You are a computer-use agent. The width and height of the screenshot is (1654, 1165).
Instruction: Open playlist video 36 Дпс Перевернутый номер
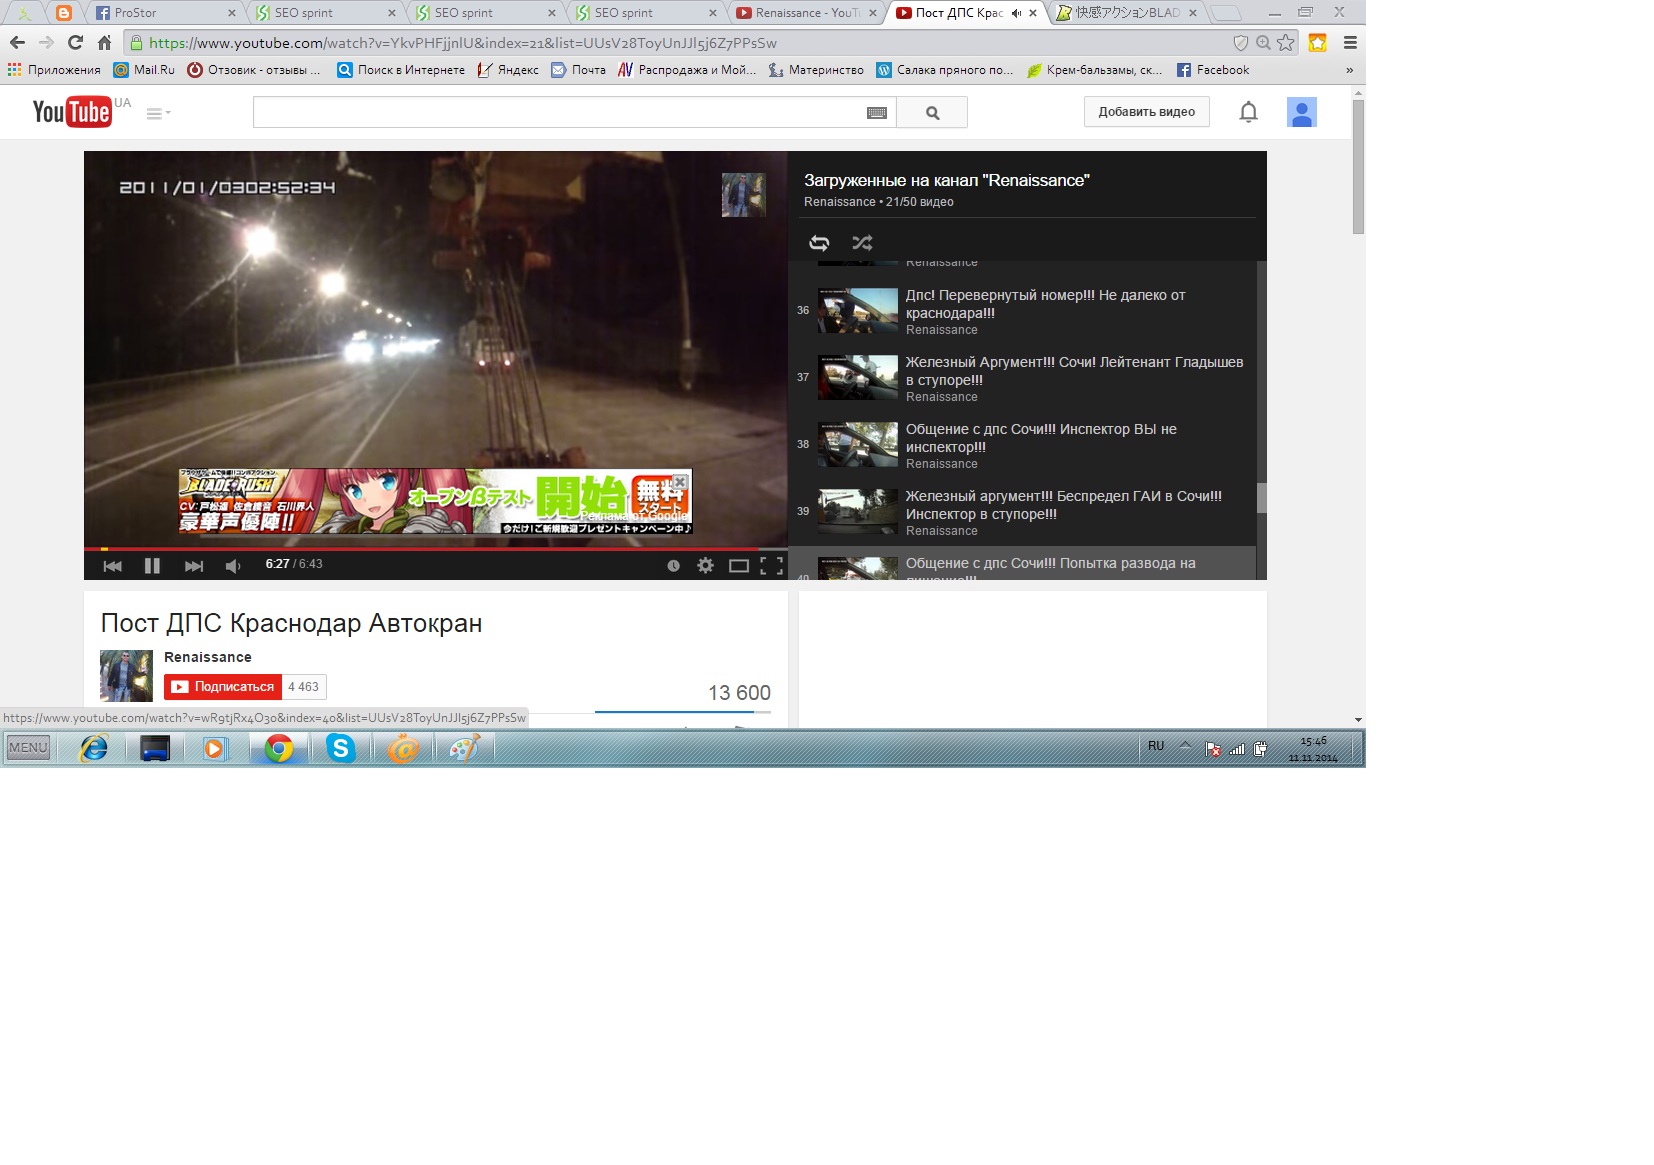click(x=1022, y=311)
